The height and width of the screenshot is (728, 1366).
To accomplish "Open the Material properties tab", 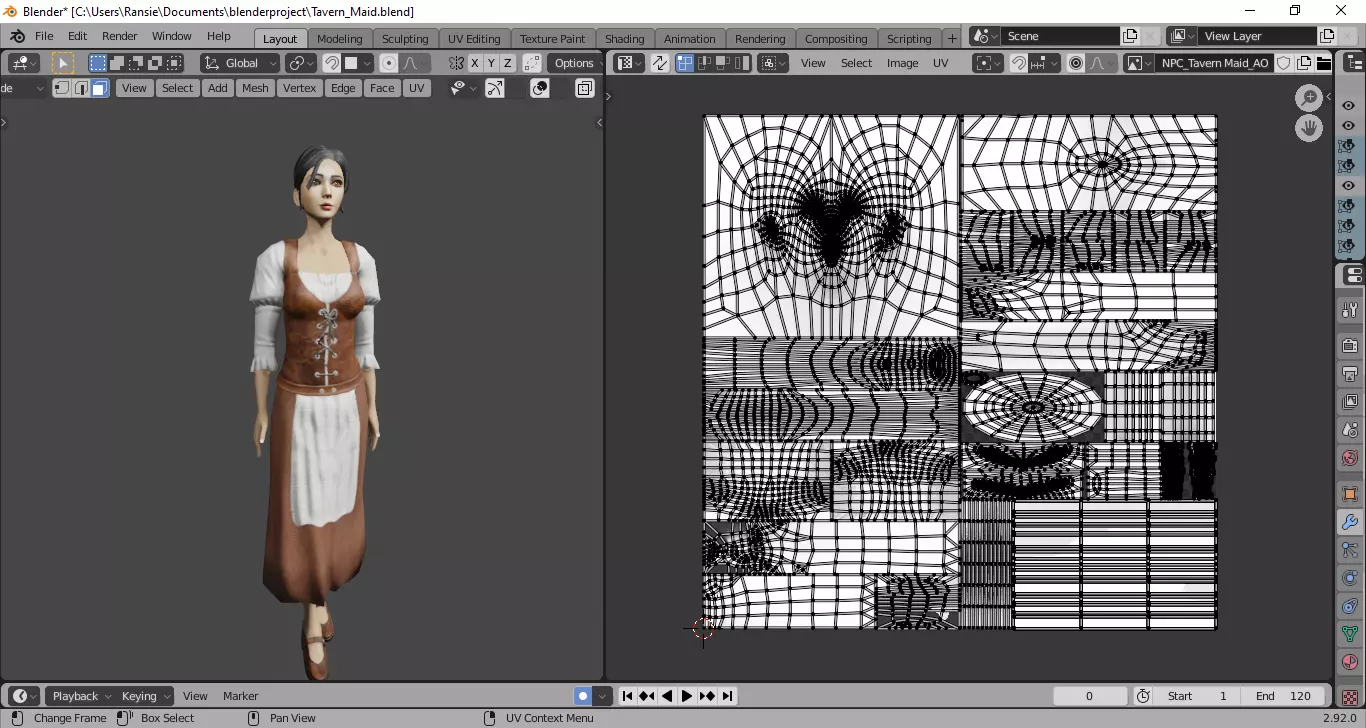I will point(1350,662).
